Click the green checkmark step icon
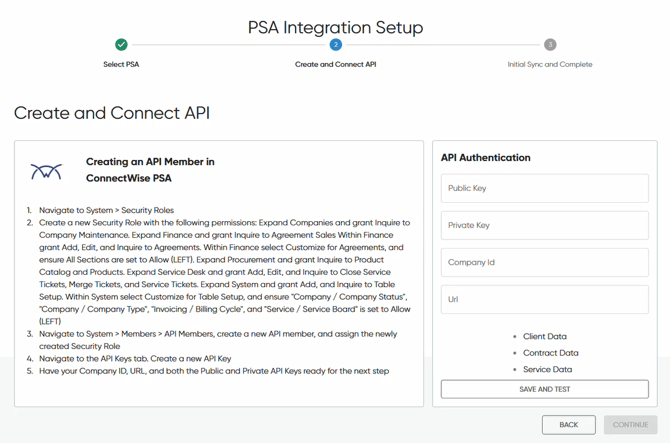Screen dimensions: 670x443 coord(121,44)
